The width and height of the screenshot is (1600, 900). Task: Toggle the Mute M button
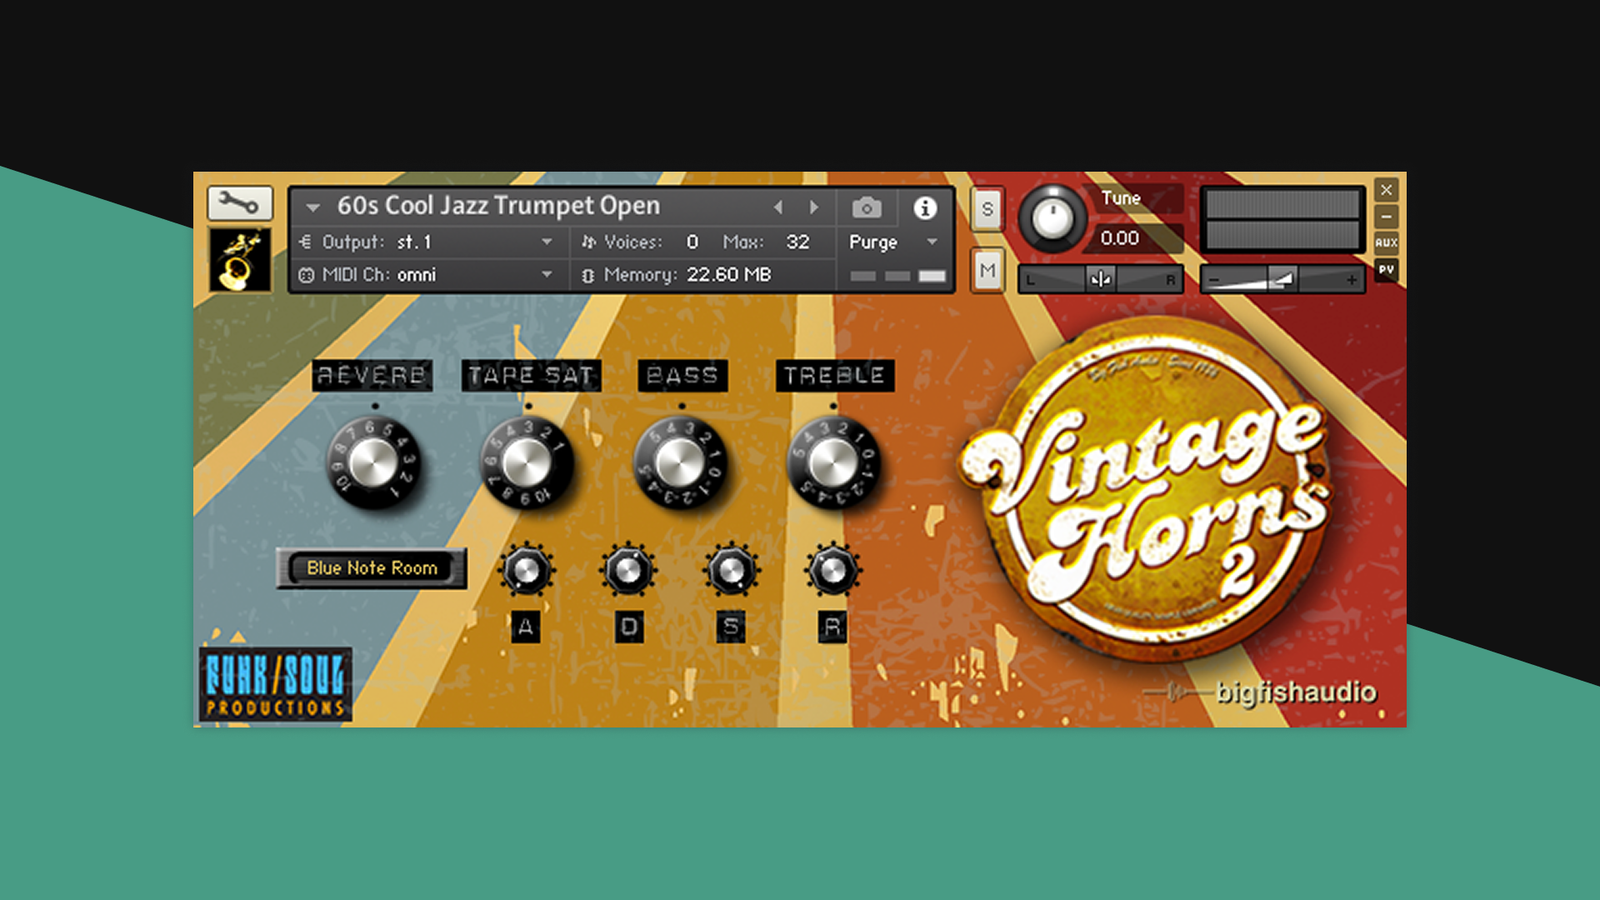987,270
